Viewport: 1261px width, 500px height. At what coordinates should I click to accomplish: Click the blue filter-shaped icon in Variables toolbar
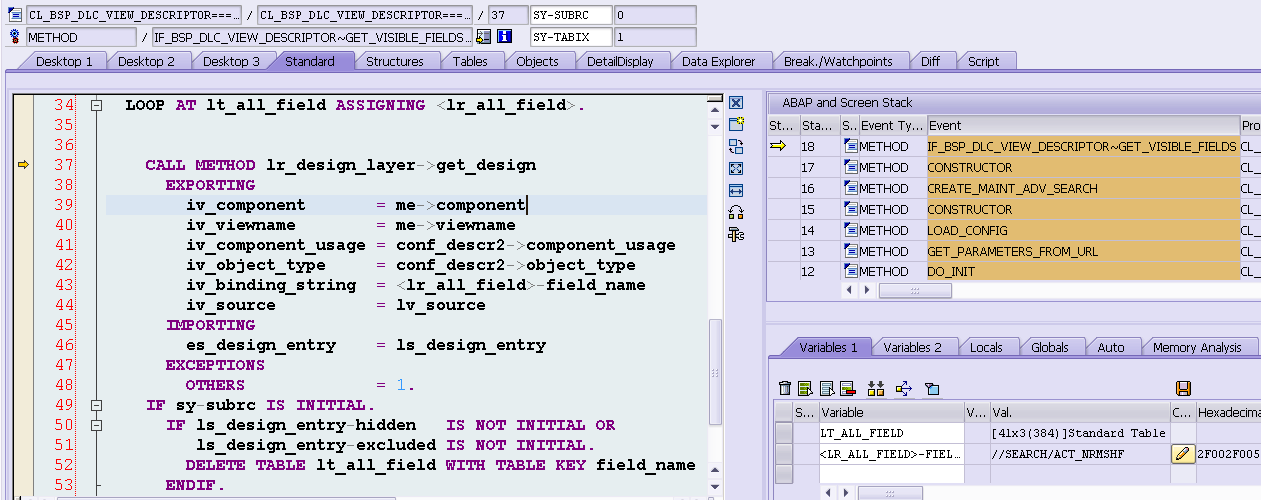click(931, 388)
